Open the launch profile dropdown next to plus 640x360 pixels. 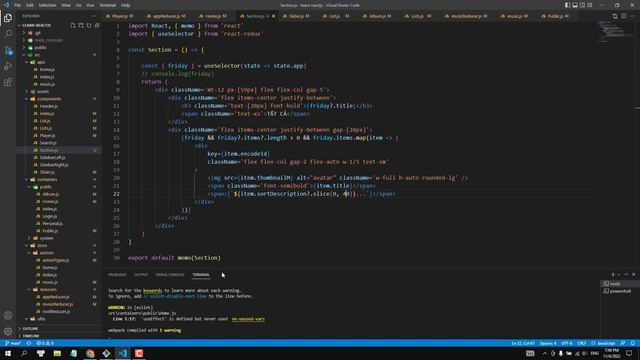(618, 275)
